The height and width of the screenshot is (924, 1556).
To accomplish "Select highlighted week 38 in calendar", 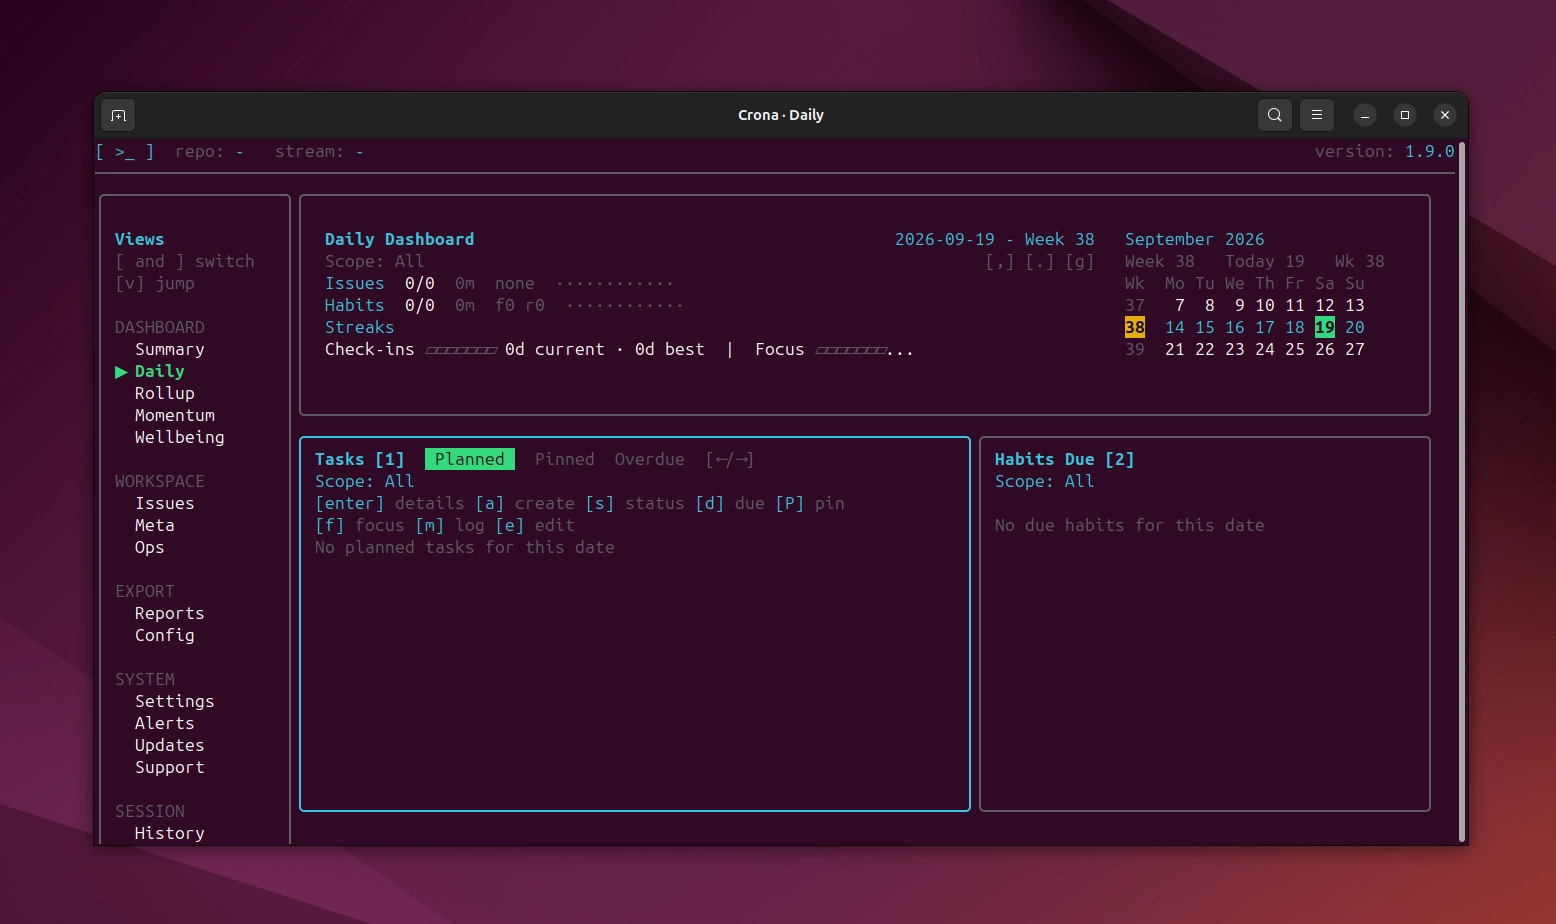I will pos(1135,327).
